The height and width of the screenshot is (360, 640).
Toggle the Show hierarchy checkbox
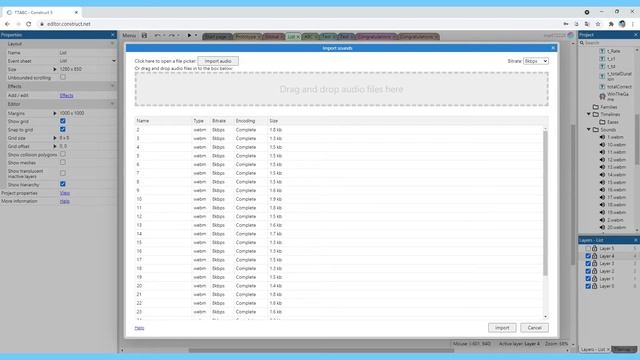click(x=63, y=184)
